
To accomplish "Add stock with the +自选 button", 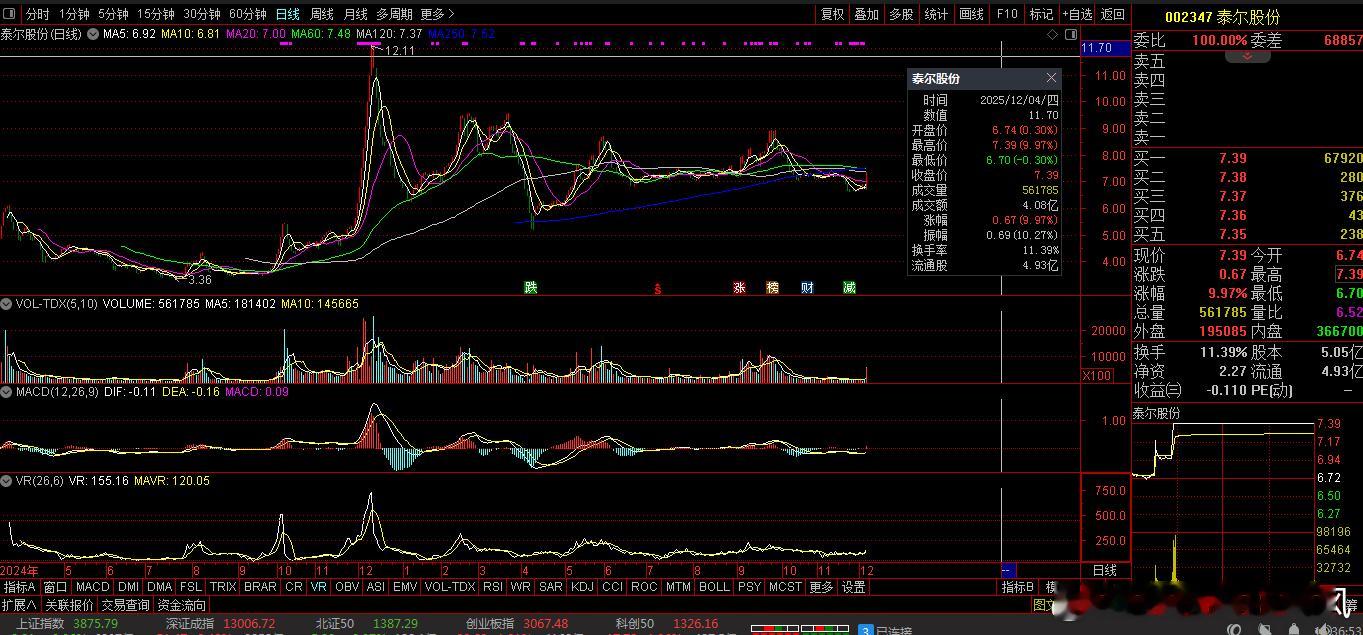I will [1077, 14].
